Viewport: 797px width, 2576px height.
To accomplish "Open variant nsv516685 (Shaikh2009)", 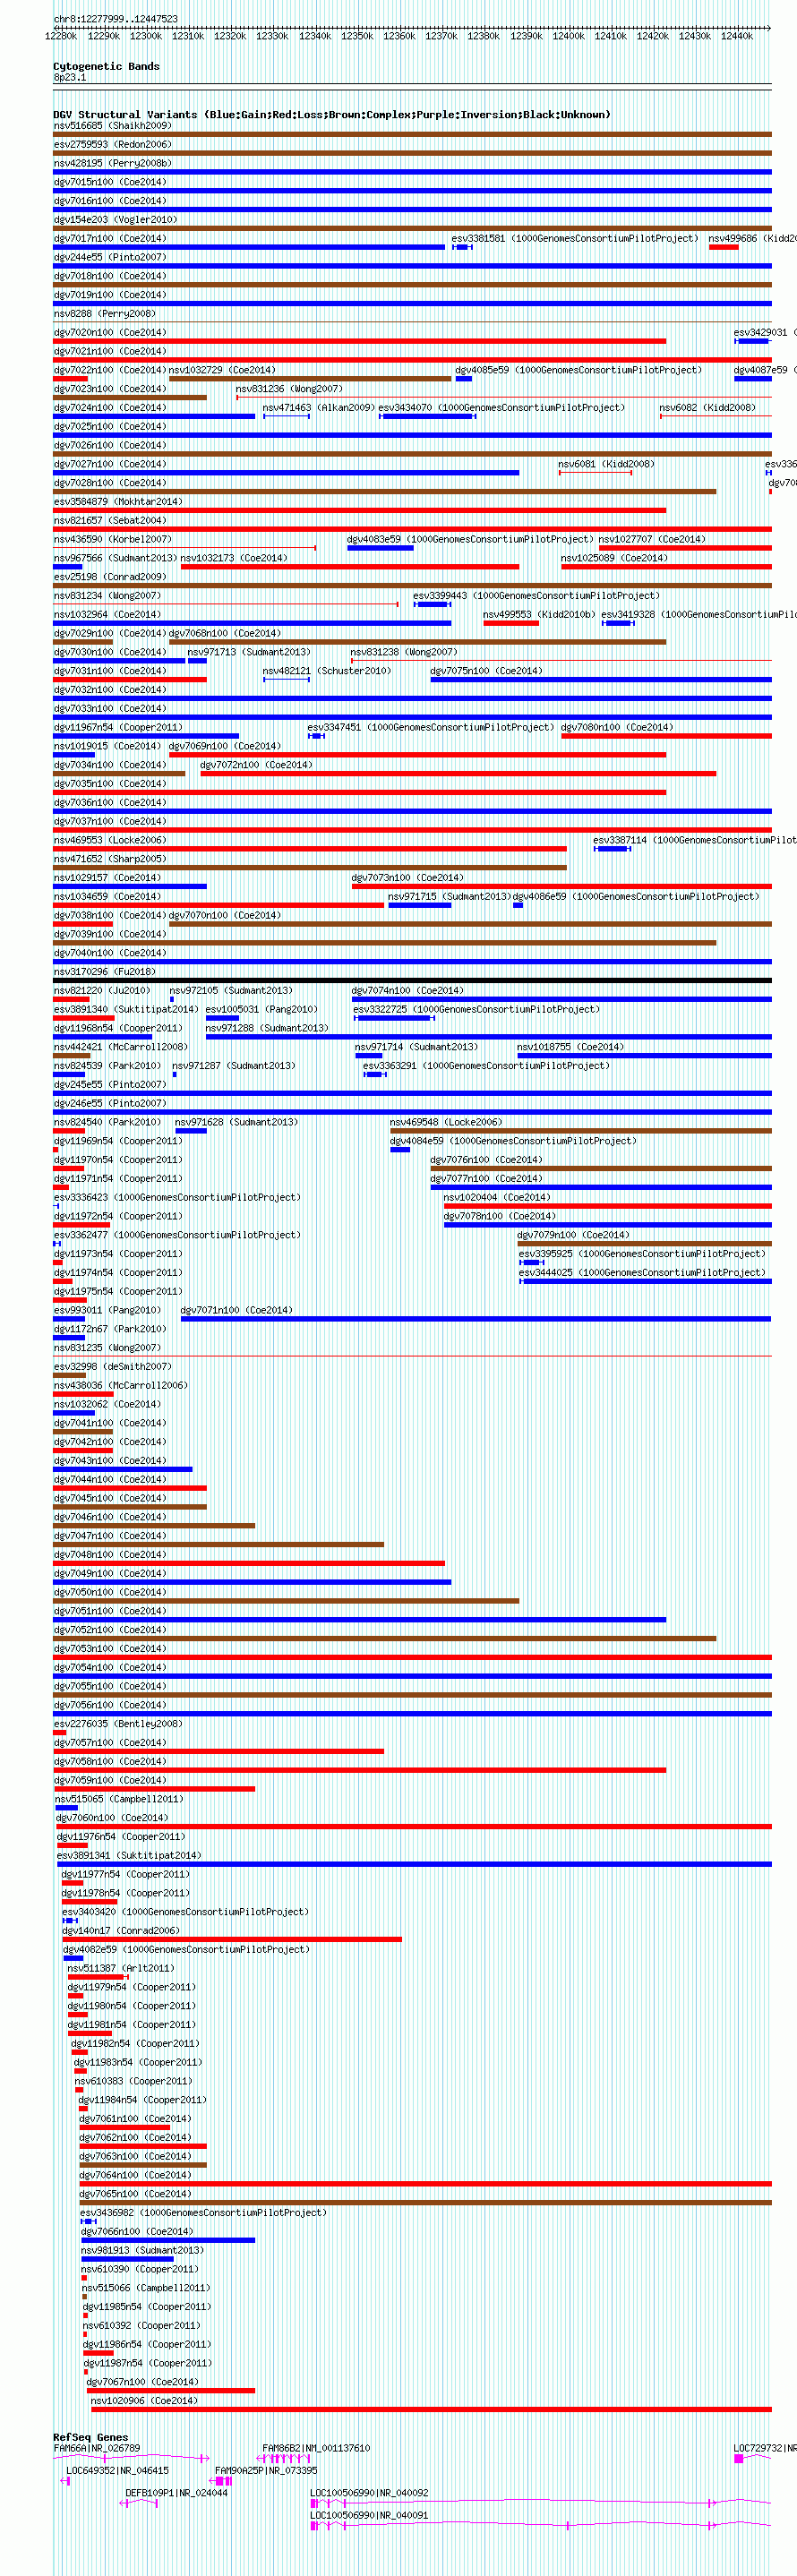I will tap(112, 125).
